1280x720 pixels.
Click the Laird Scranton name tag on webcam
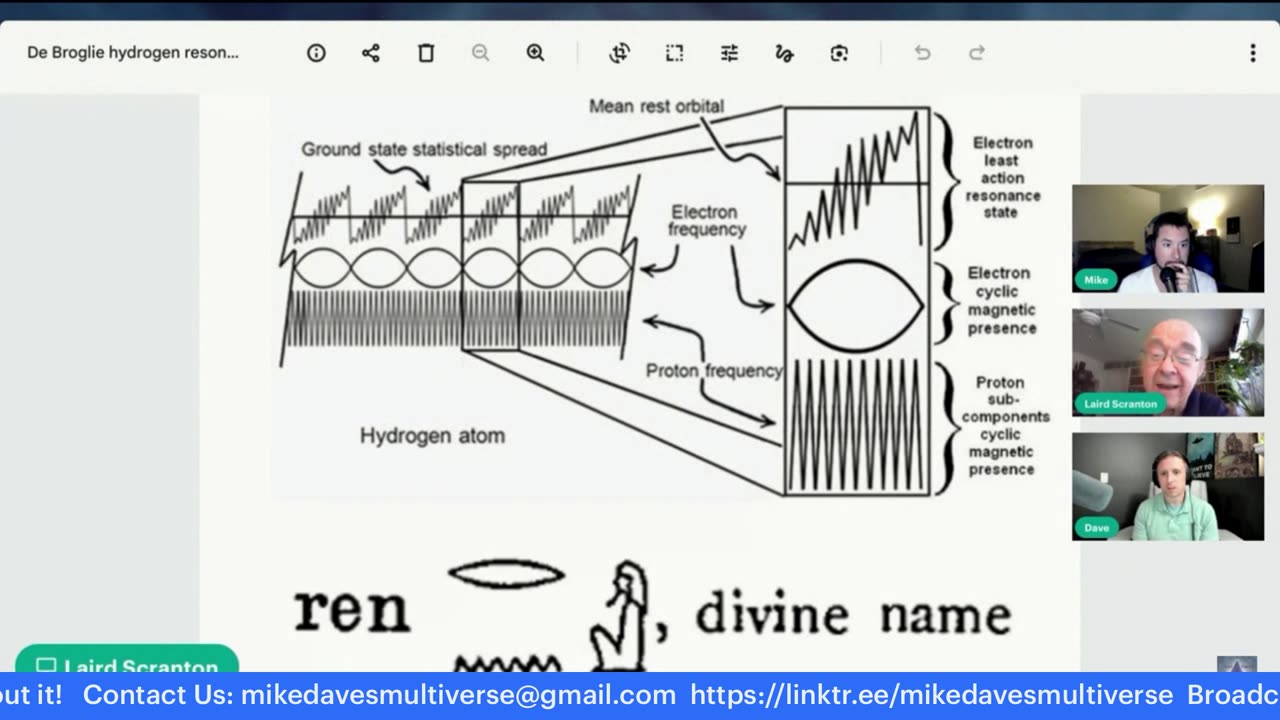(1121, 404)
